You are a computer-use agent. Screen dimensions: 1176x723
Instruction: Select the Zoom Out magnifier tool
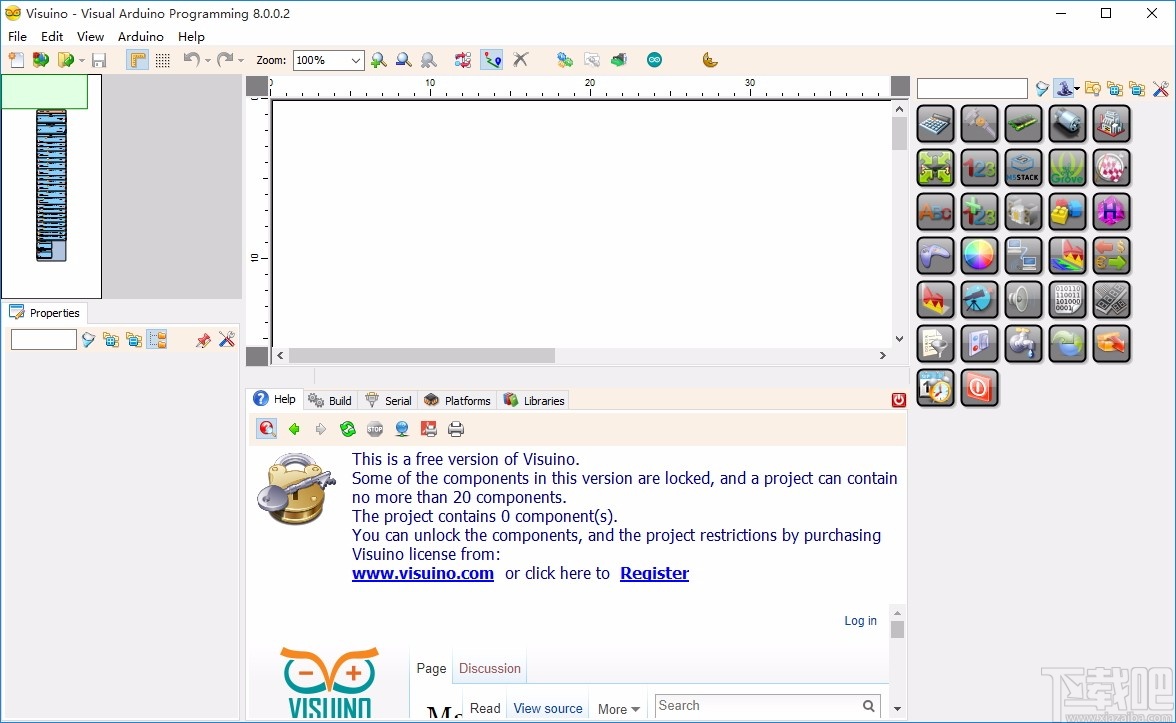click(403, 60)
